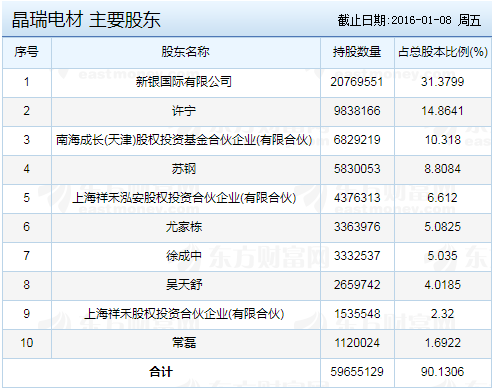Click share count 3363976

pos(357,227)
